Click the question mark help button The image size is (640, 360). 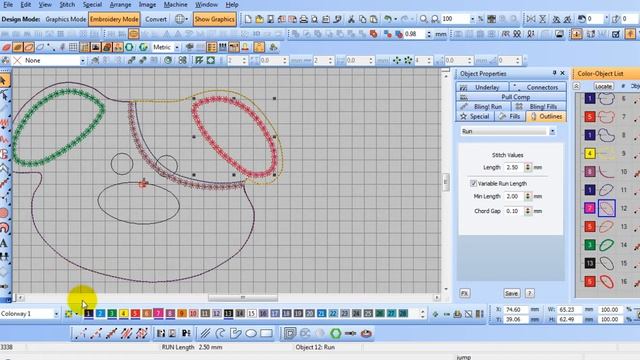[529, 293]
